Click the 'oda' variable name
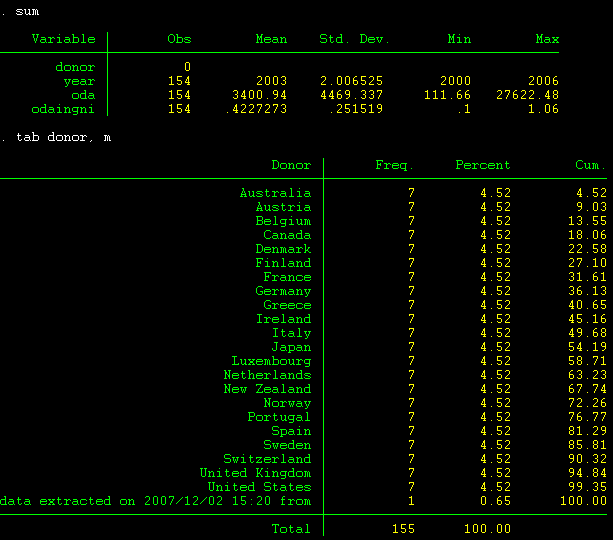This screenshot has height=540, width=613. click(83, 95)
